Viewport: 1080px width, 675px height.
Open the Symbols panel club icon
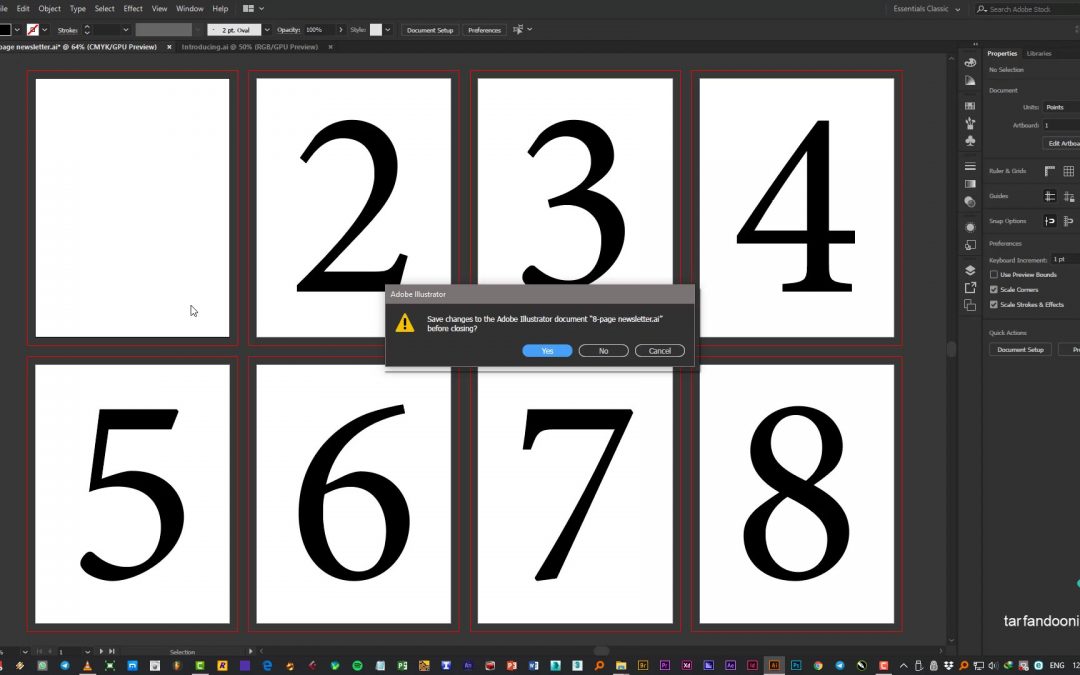coord(970,141)
